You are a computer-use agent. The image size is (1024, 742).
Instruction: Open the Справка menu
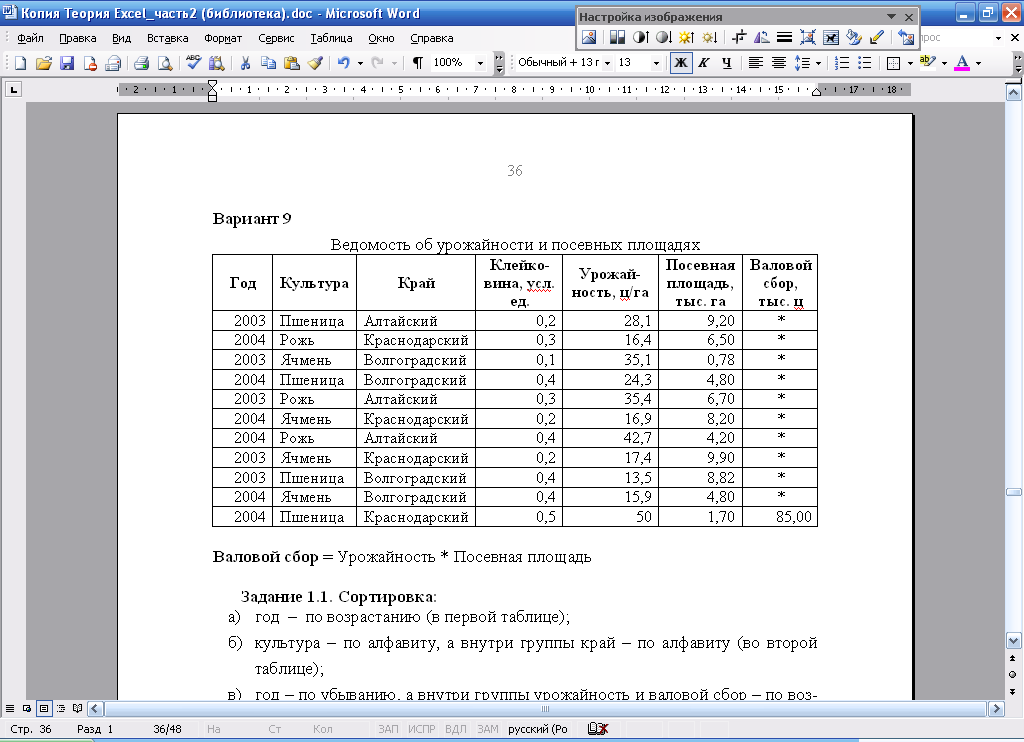(432, 38)
